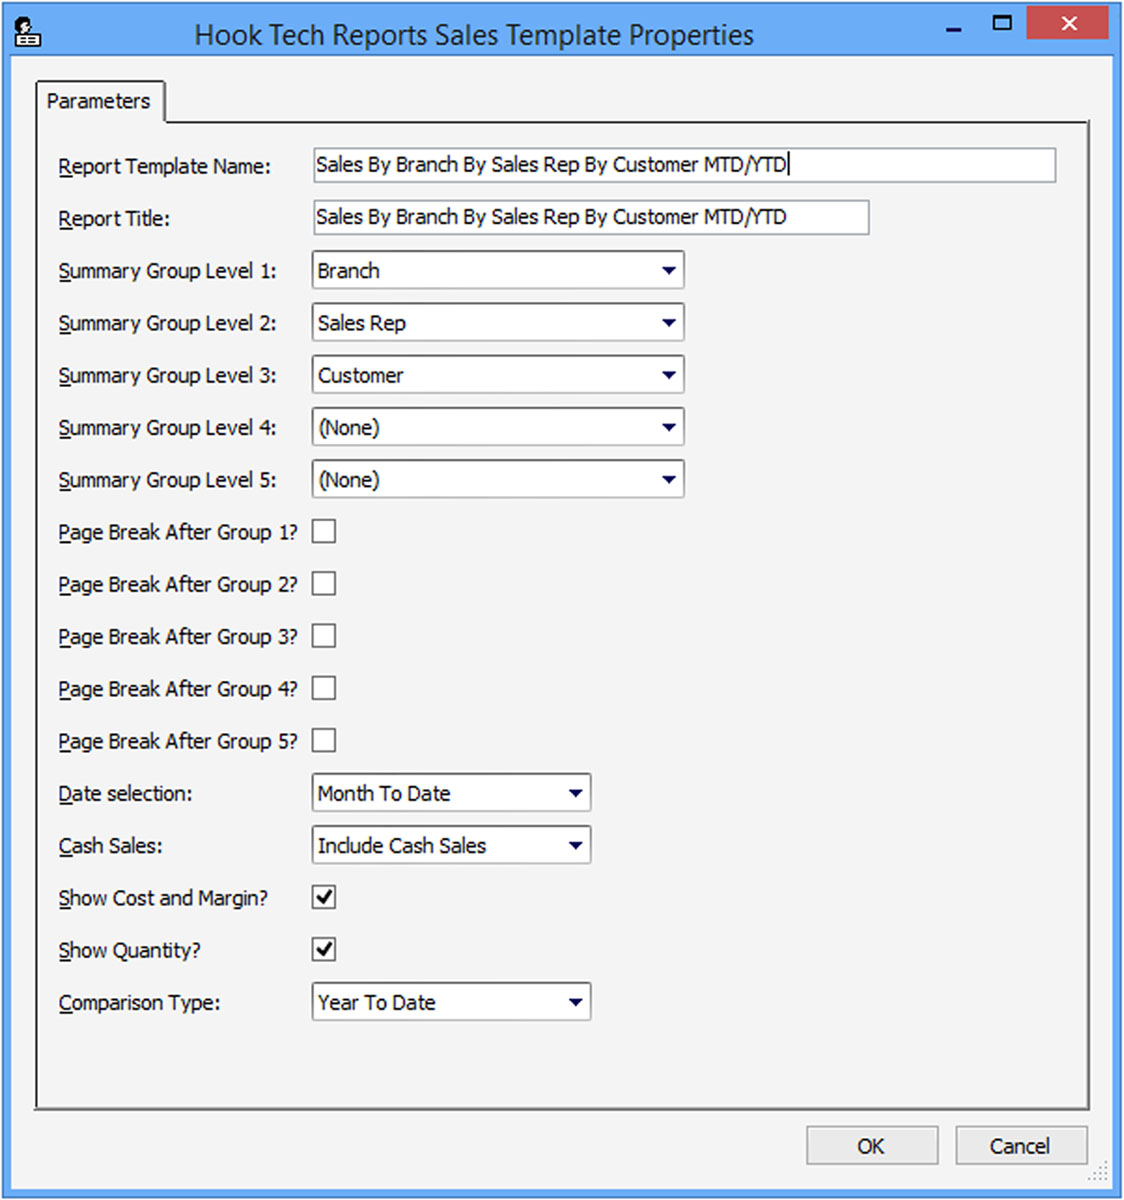Click the application icon in the title bar

(x=28, y=33)
